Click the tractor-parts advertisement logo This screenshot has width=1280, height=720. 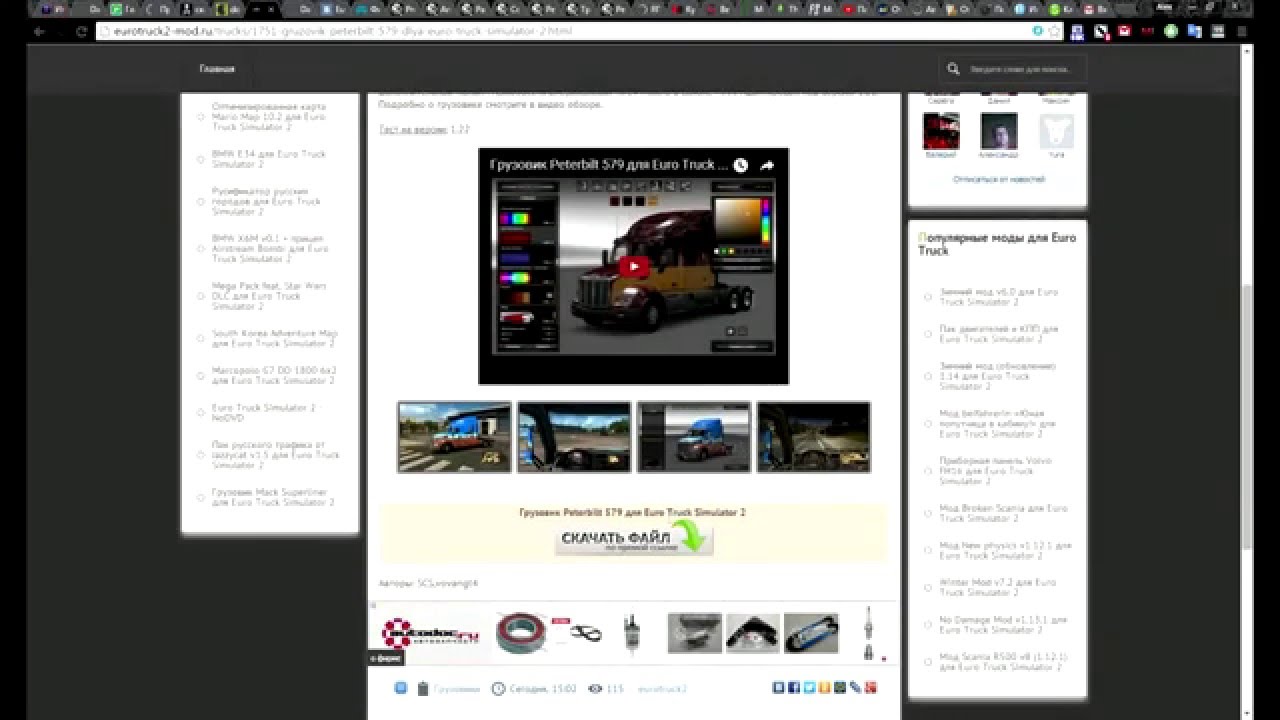click(x=431, y=633)
